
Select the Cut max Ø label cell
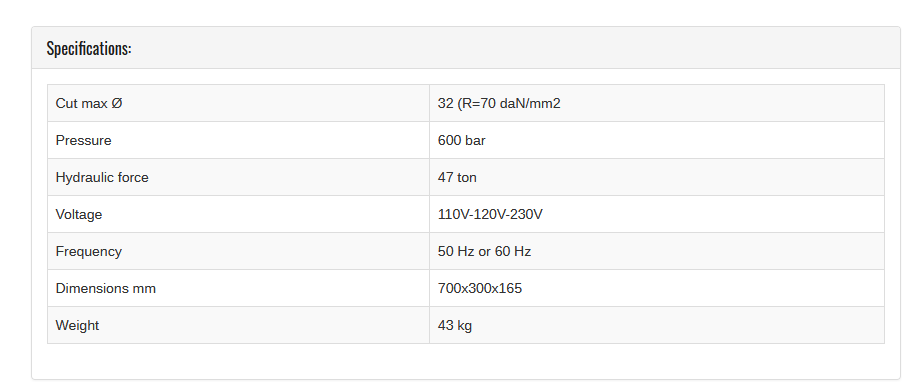(238, 103)
